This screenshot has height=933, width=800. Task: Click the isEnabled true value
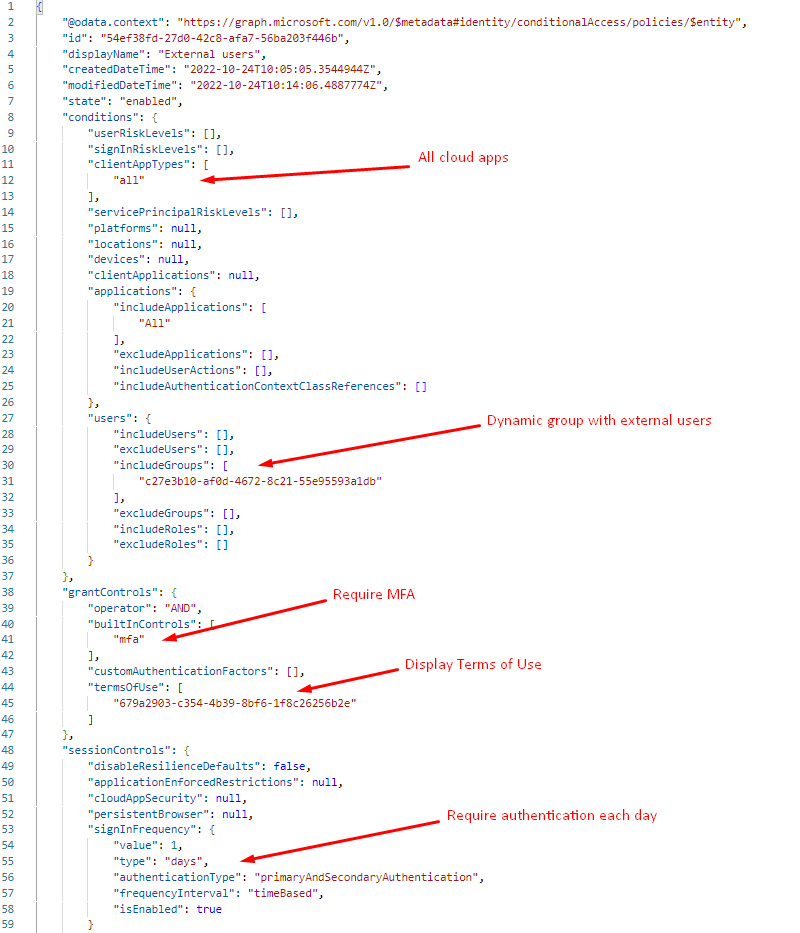tap(209, 909)
